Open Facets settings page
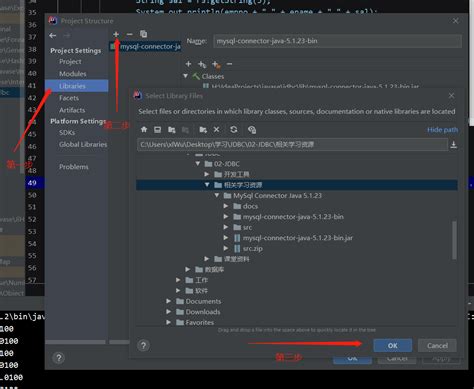Image resolution: width=474 pixels, height=389 pixels. coord(69,98)
